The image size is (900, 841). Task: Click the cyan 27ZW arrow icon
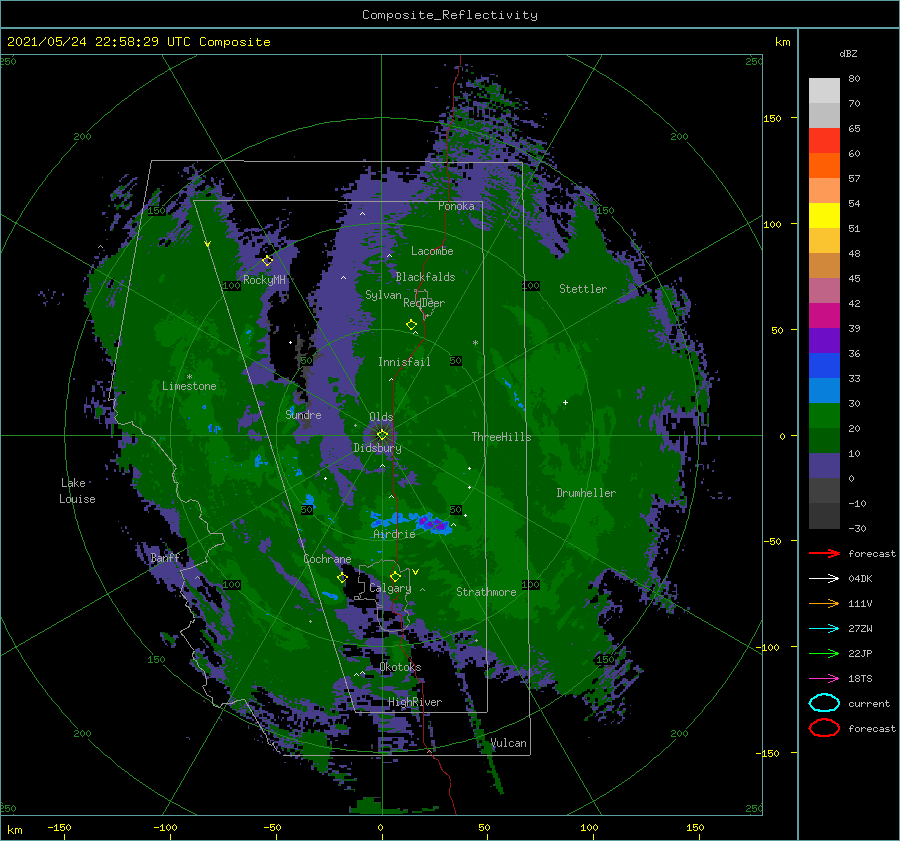[x=824, y=629]
